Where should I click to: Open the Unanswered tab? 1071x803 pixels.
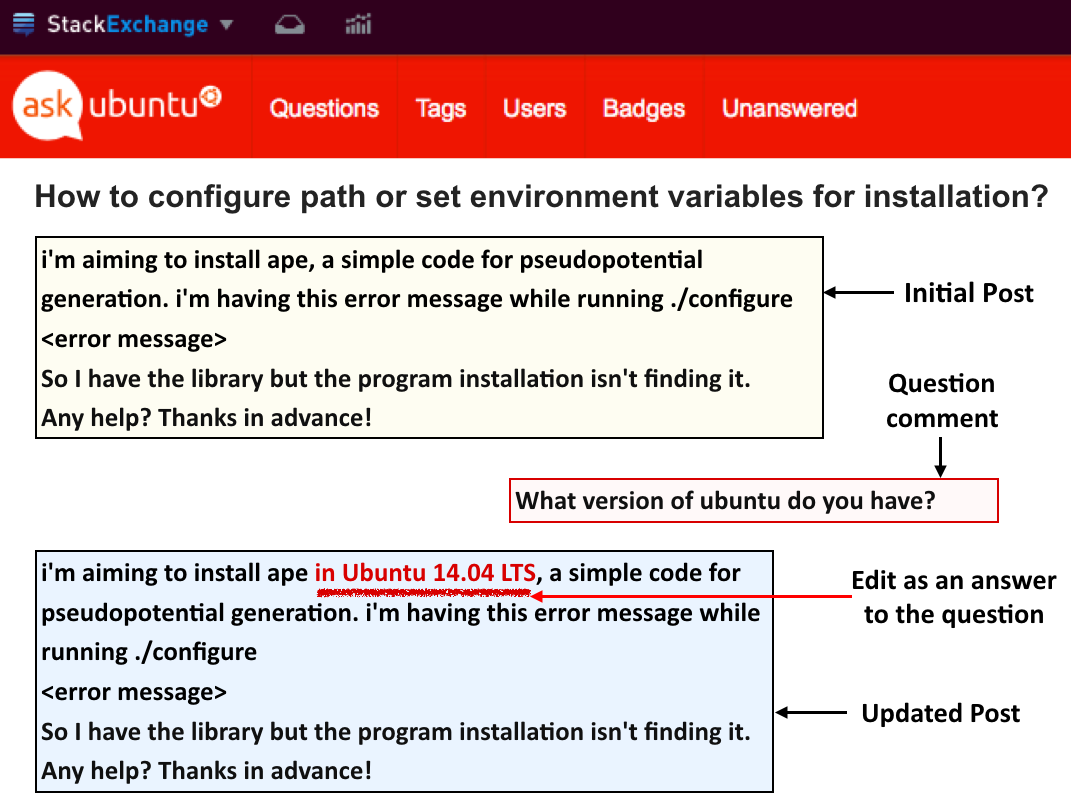pos(790,108)
